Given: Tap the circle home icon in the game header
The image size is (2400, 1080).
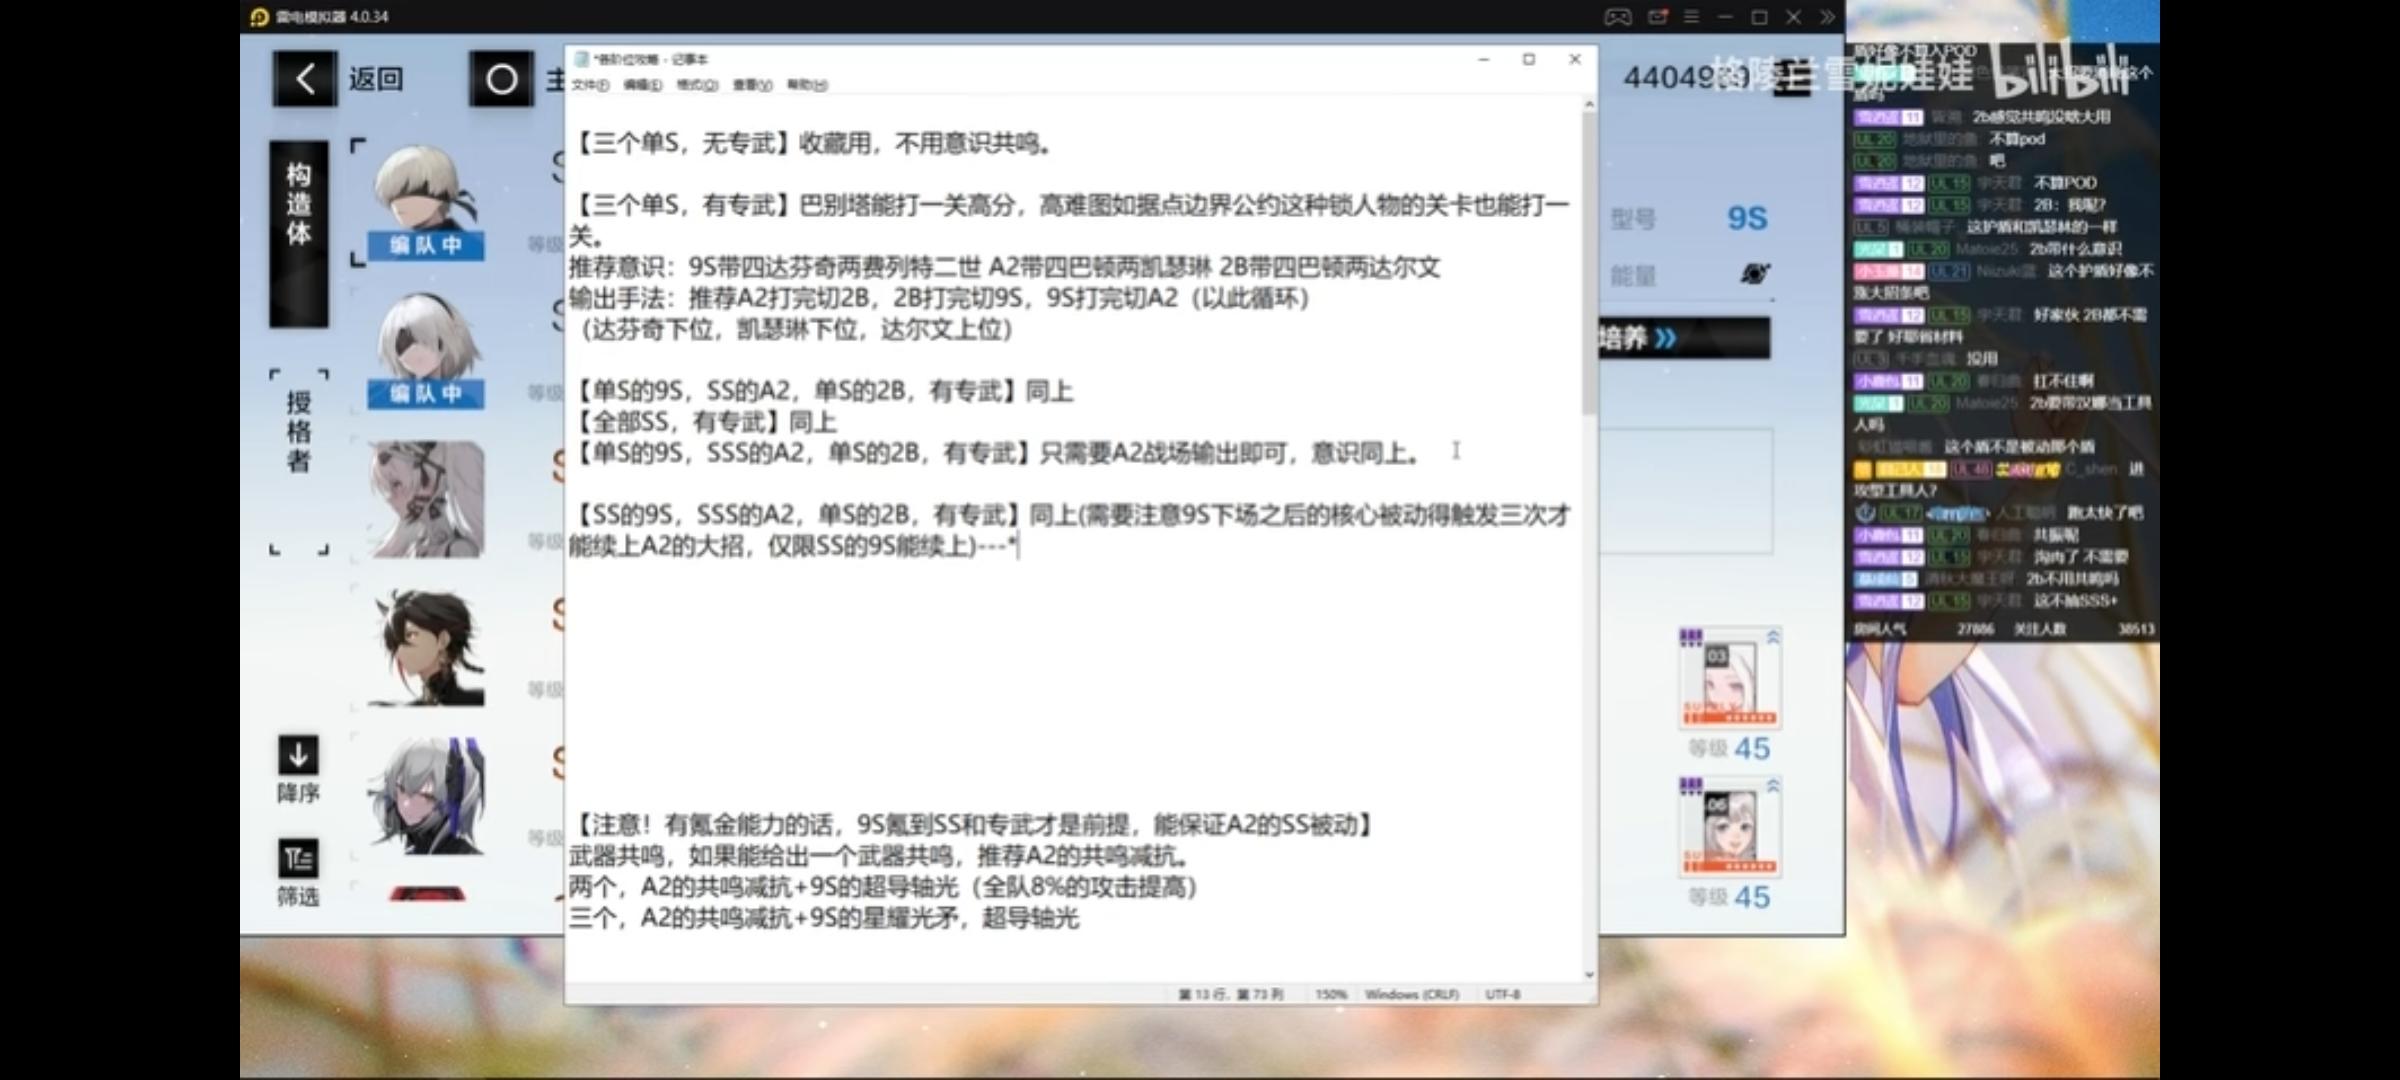Looking at the screenshot, I should [501, 79].
